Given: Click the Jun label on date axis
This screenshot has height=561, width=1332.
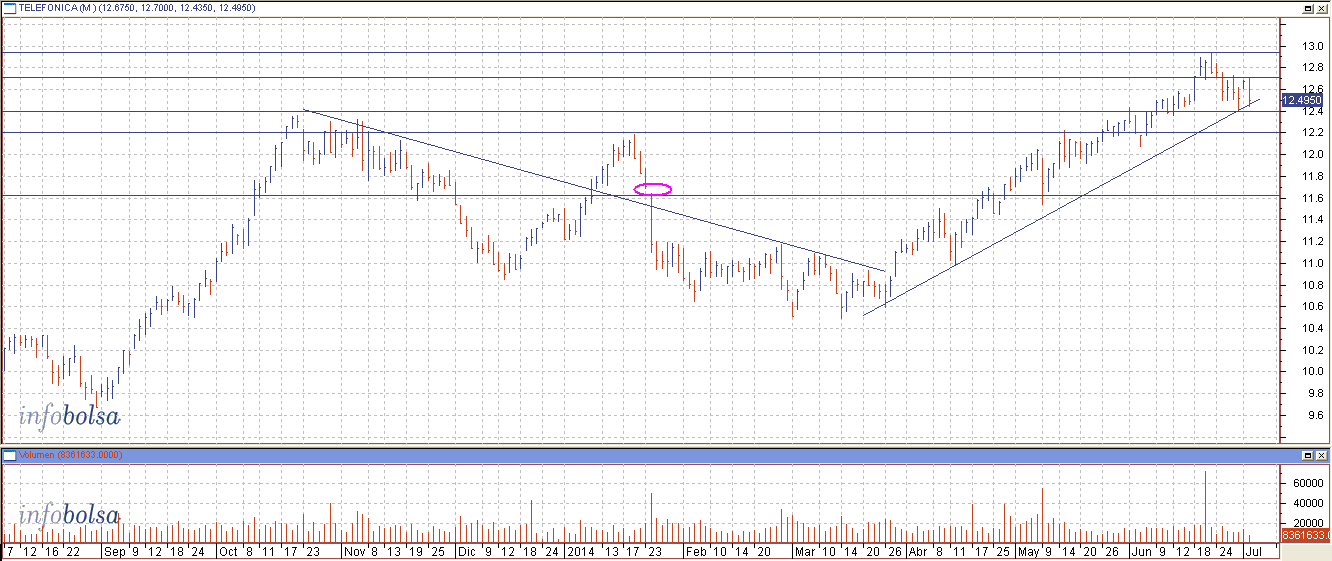Looking at the screenshot, I should click(1142, 551).
